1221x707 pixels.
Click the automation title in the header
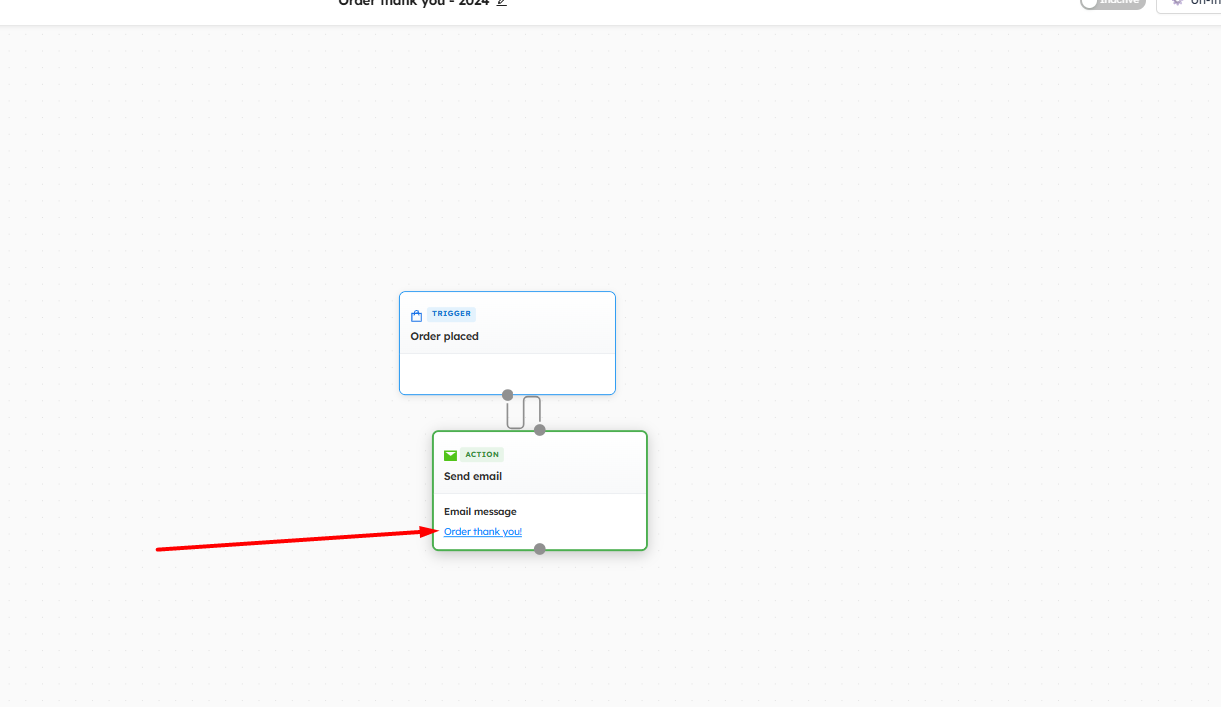[x=413, y=3]
